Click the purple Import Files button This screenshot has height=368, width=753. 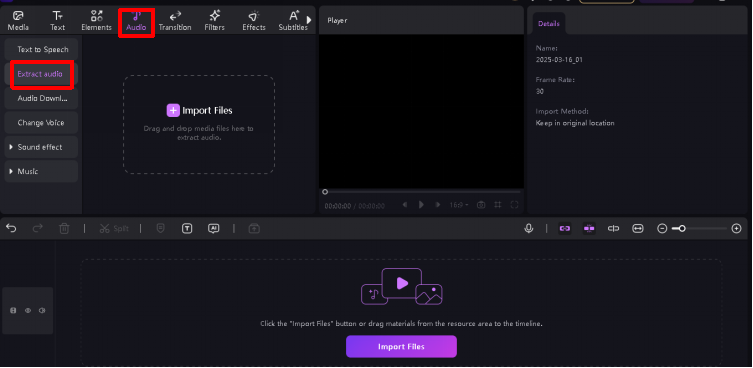point(401,346)
